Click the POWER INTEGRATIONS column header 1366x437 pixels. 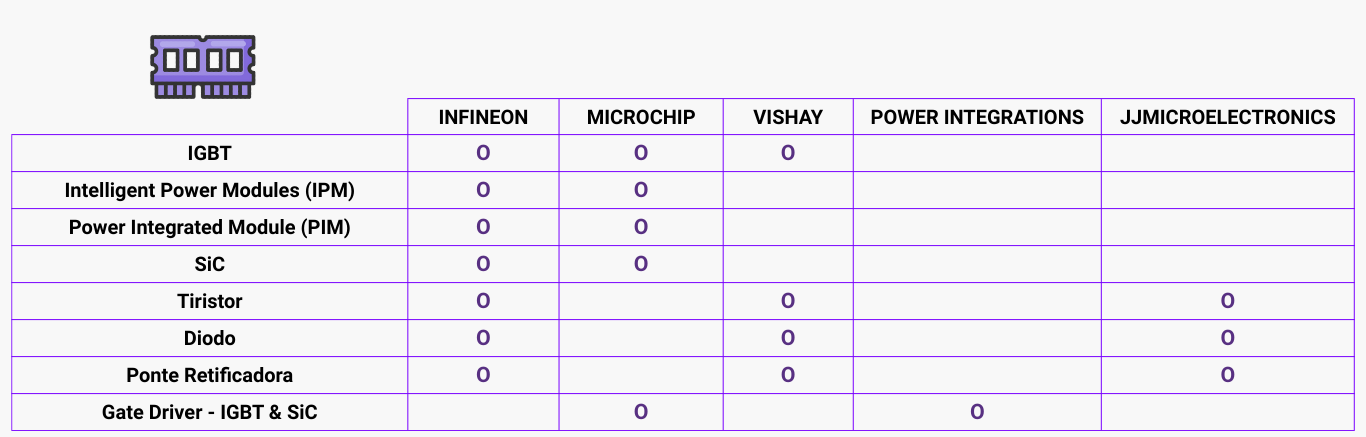pos(977,117)
